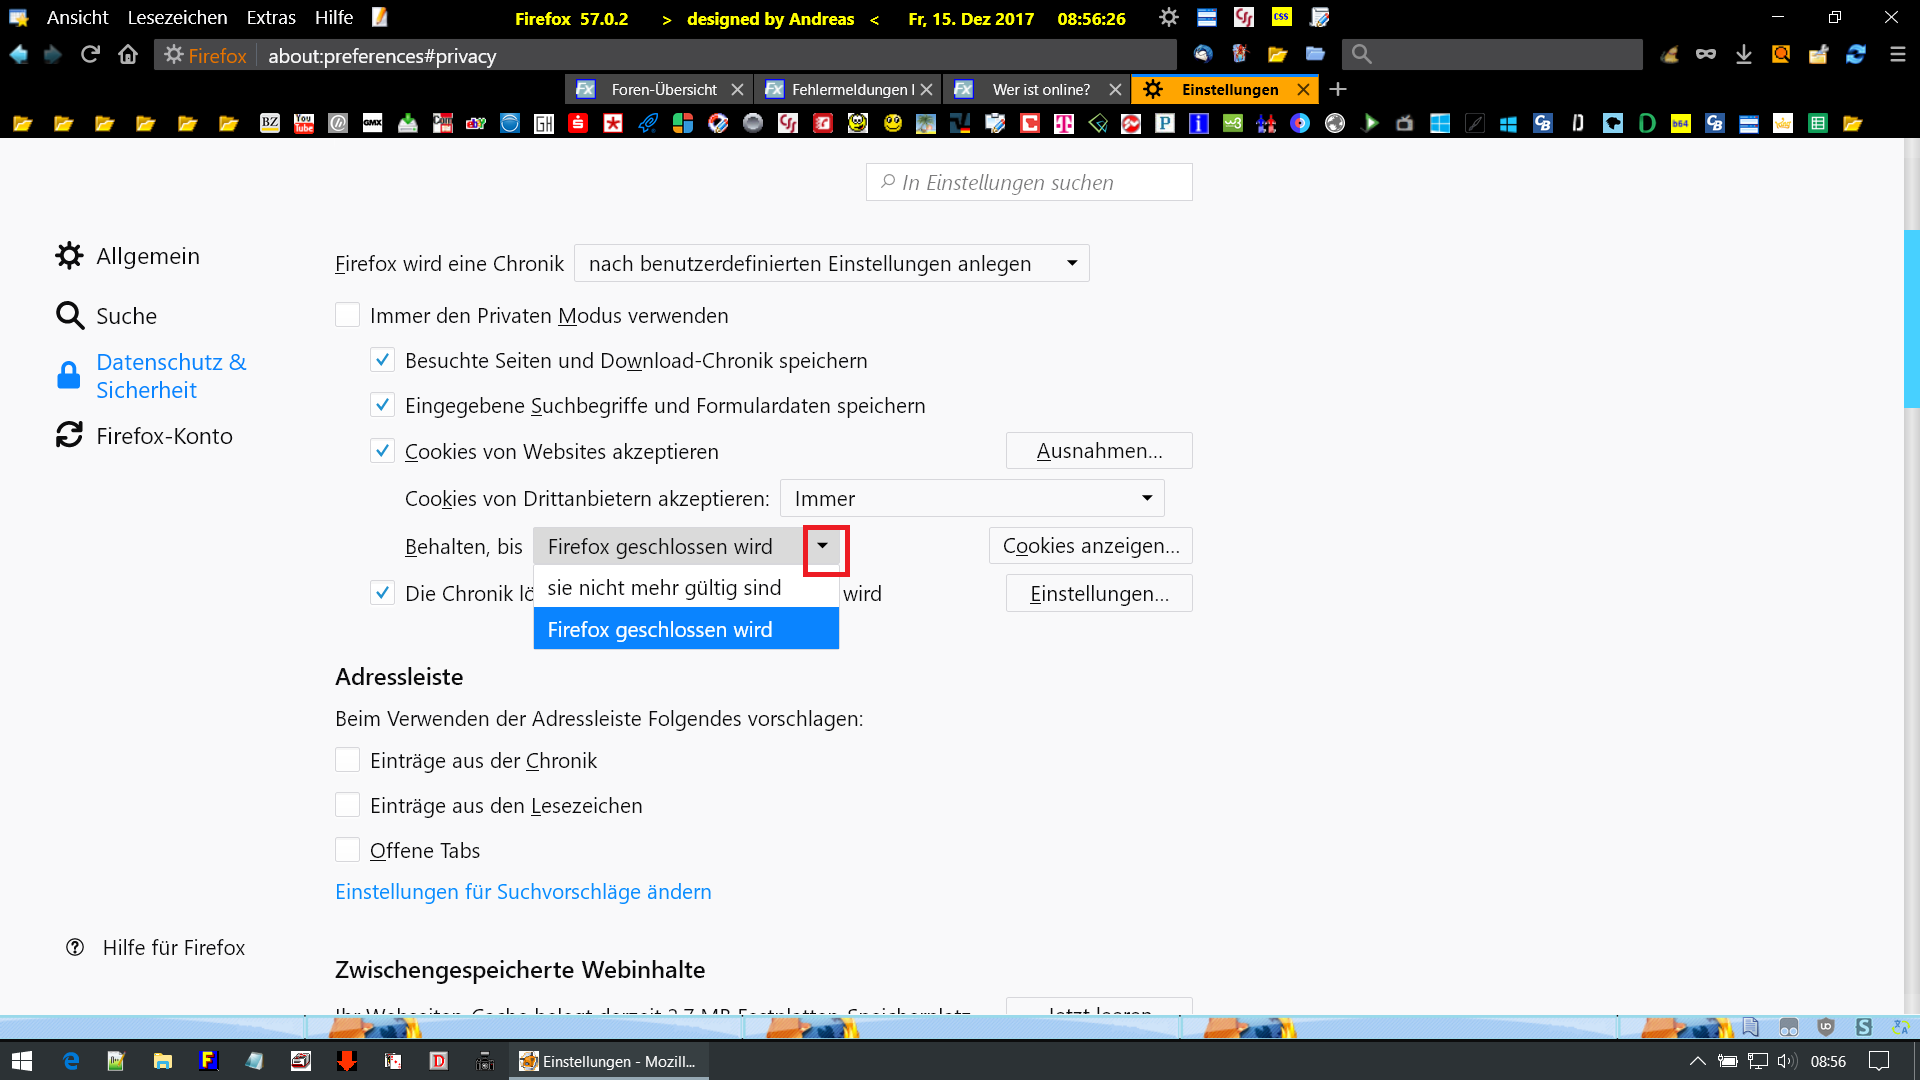The width and height of the screenshot is (1920, 1080).
Task: Click the Cookies anzeigen button
Action: click(1090, 546)
